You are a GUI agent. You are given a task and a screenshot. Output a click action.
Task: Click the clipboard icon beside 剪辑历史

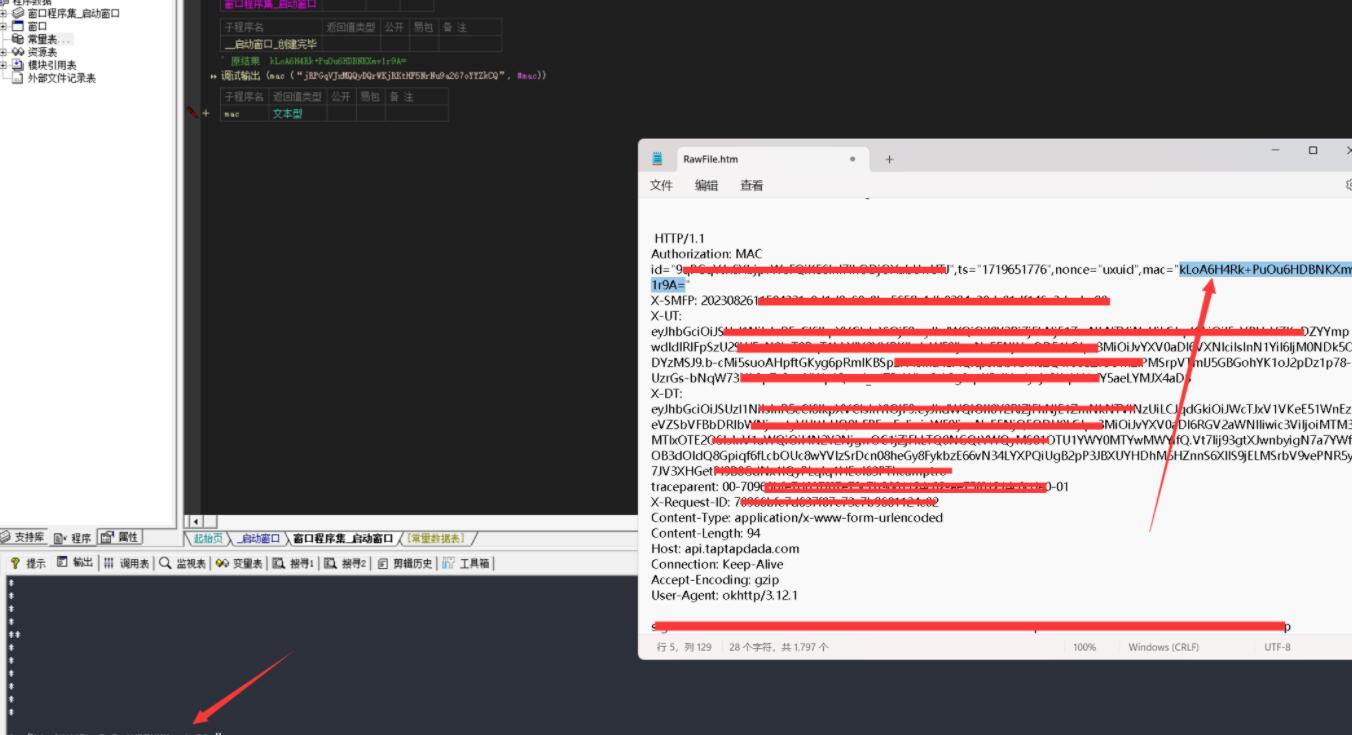click(x=383, y=564)
